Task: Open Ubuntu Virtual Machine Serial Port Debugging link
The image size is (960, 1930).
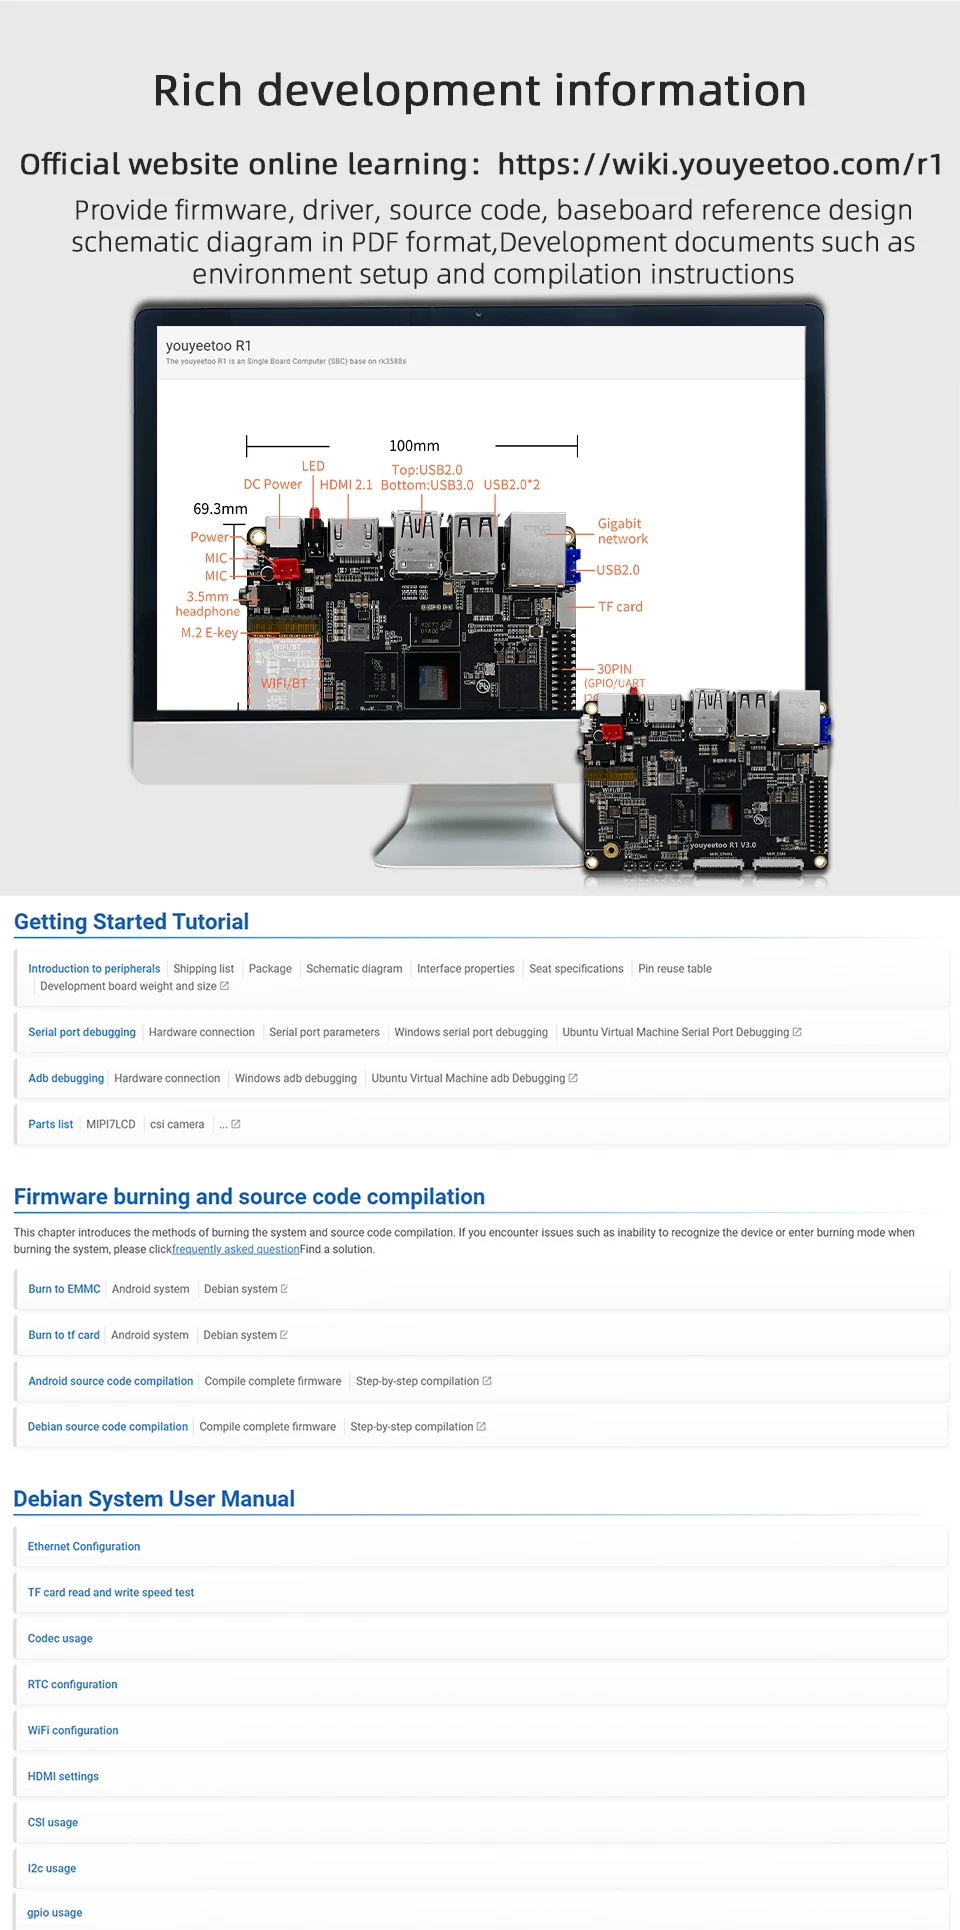Action: pyautogui.click(x=676, y=1032)
